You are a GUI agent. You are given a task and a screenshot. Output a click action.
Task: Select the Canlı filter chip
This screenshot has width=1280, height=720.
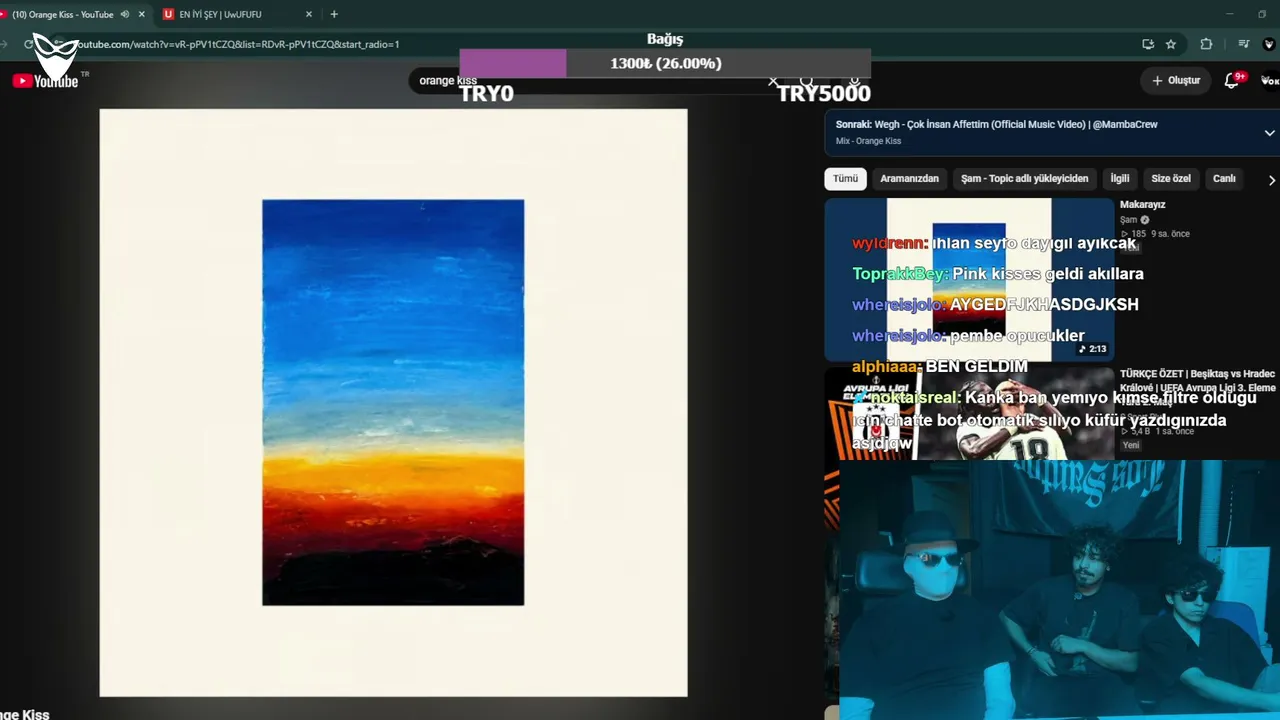click(1224, 179)
